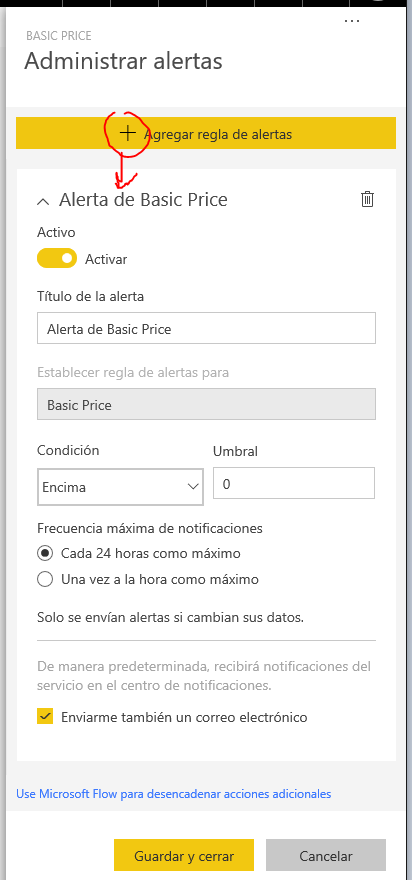Click the disabled Basic Price field
Screen dimensions: 412x880
(x=206, y=405)
